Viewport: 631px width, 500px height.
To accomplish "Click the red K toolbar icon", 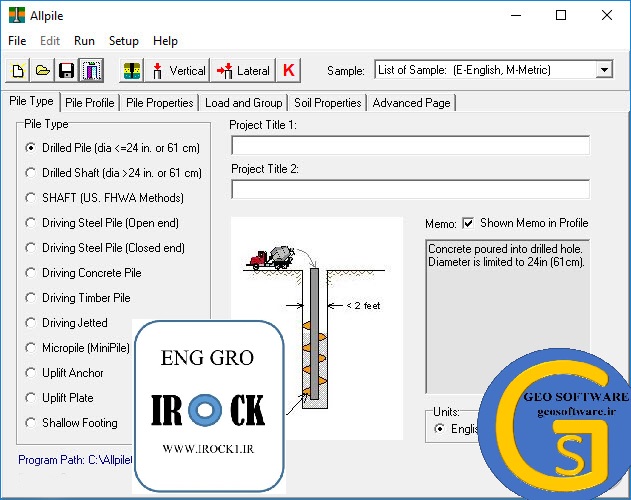I will (289, 70).
